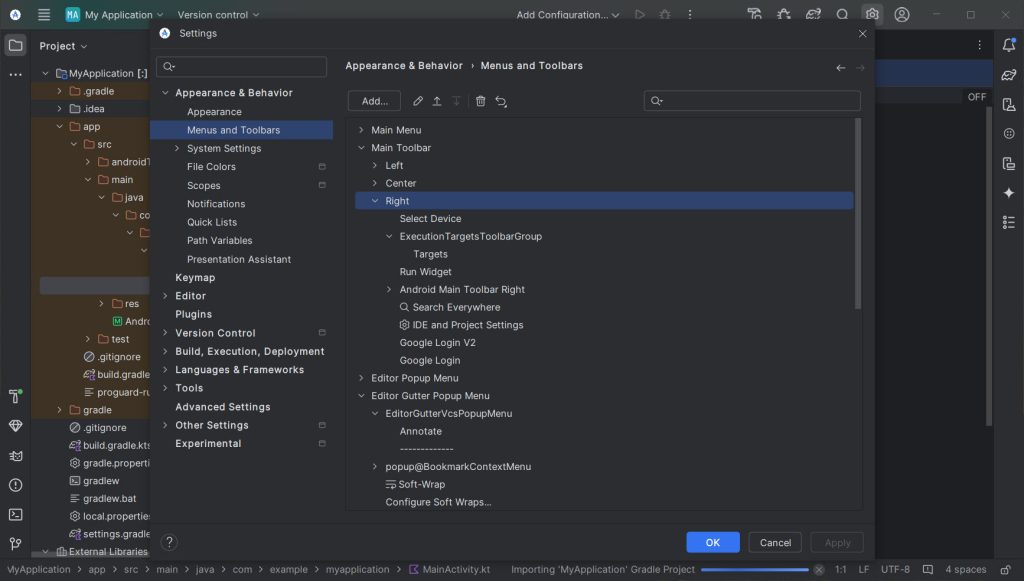Viewport: 1024px width, 581px height.
Task: Click the Sync Gradle elephant icon in title bar
Action: click(x=813, y=14)
